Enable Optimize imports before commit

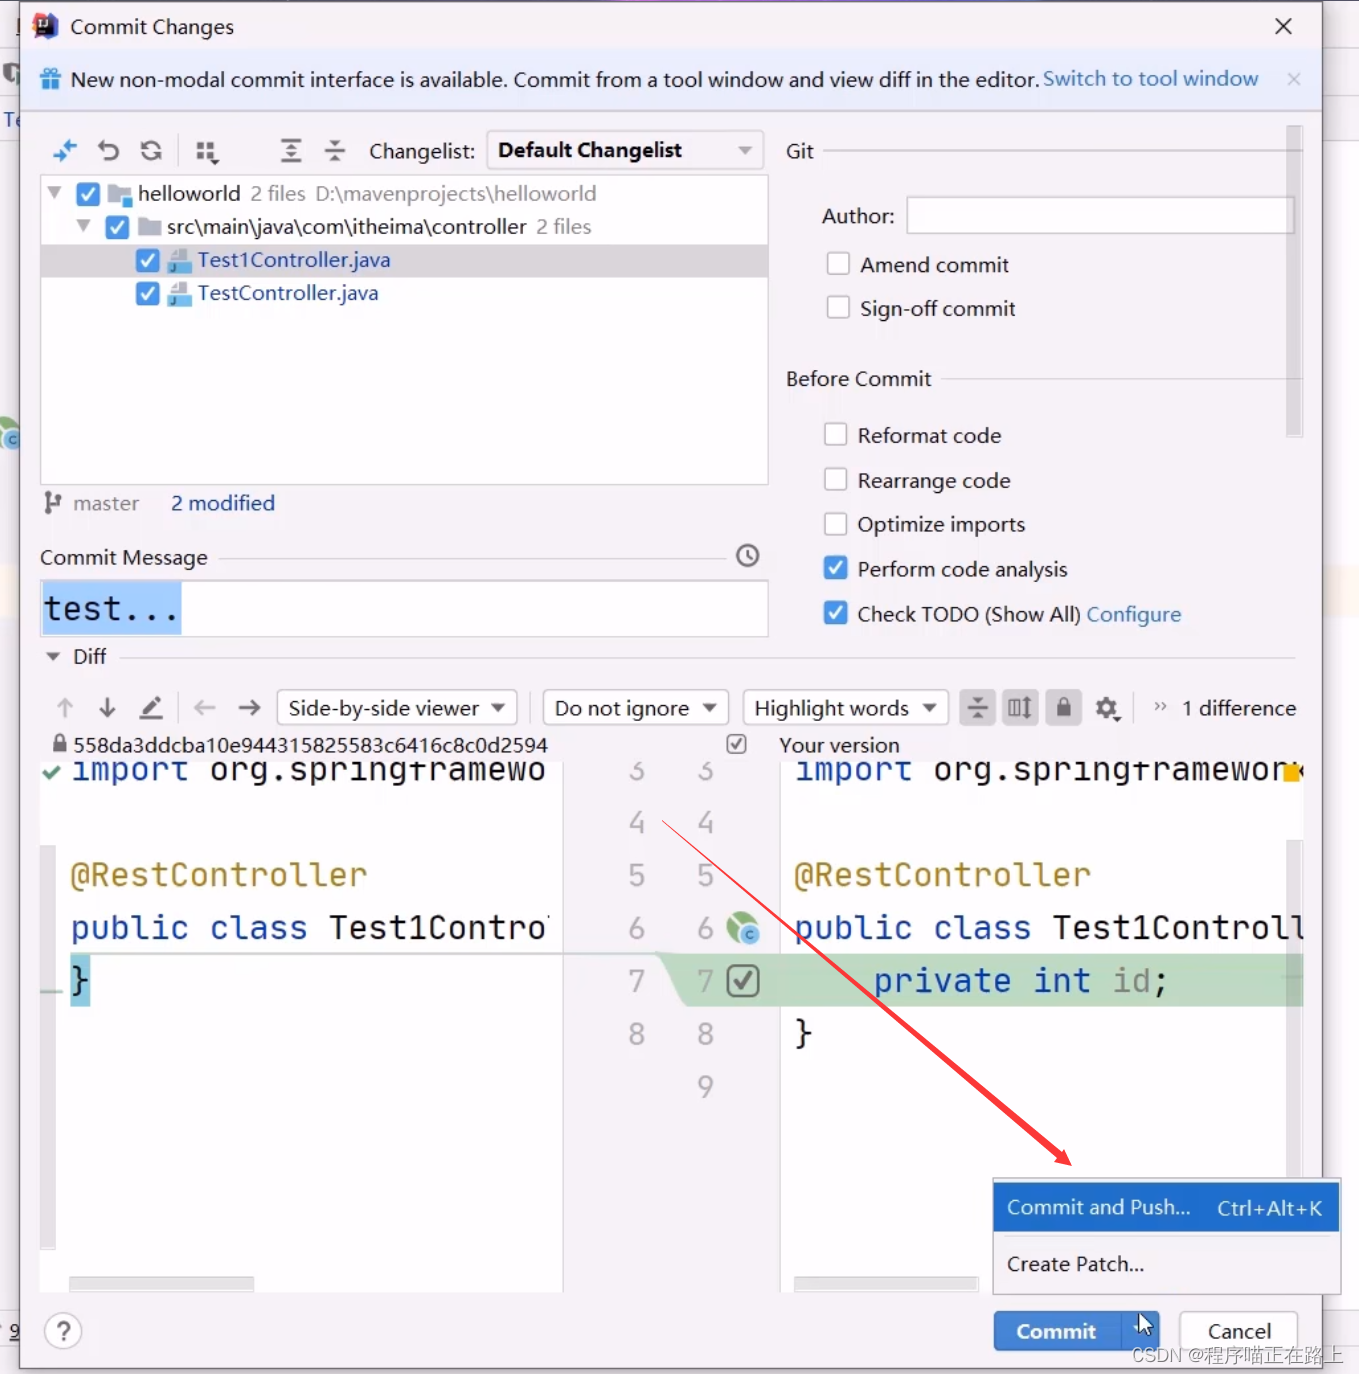(x=835, y=524)
